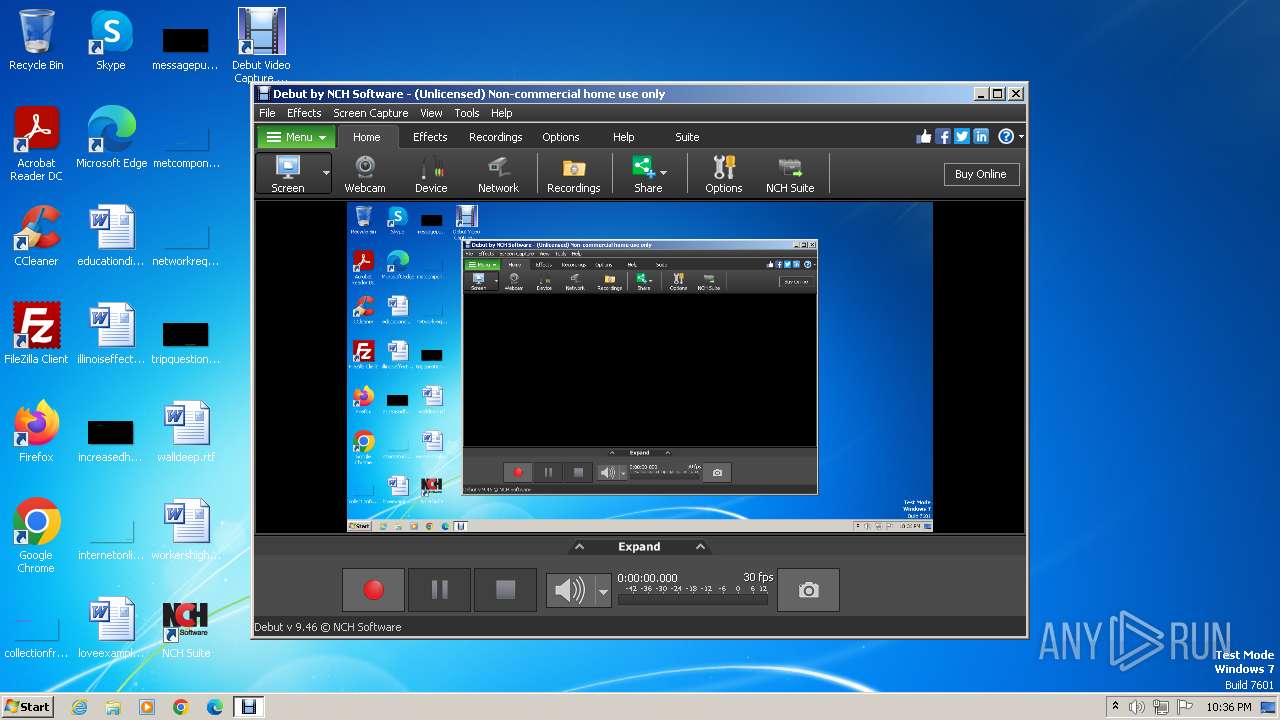Share on Twitter icon
This screenshot has height=720, width=1280.
coord(962,137)
